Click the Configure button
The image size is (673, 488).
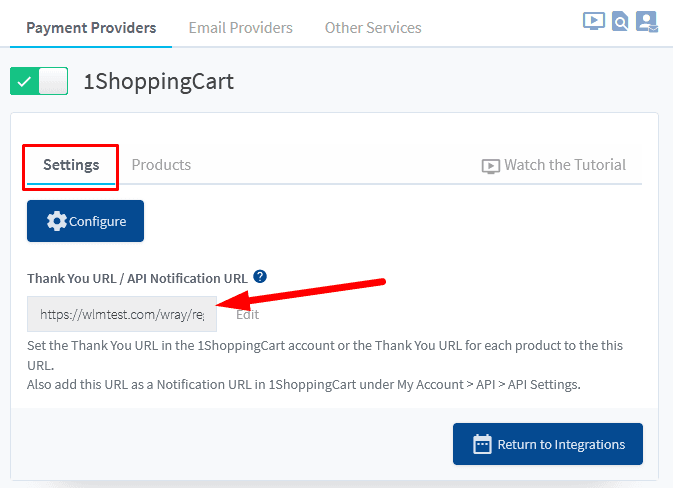(85, 221)
